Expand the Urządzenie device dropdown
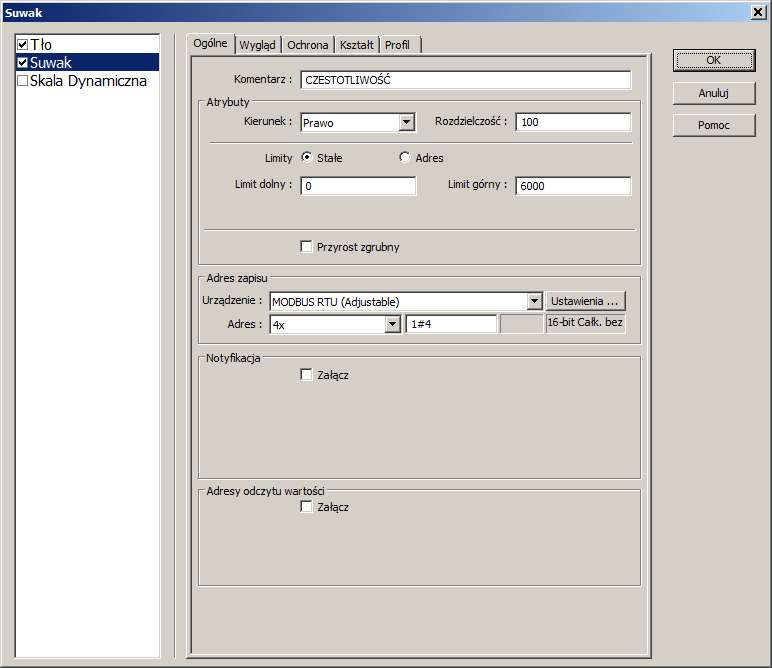Image resolution: width=772 pixels, height=668 pixels. (x=534, y=301)
